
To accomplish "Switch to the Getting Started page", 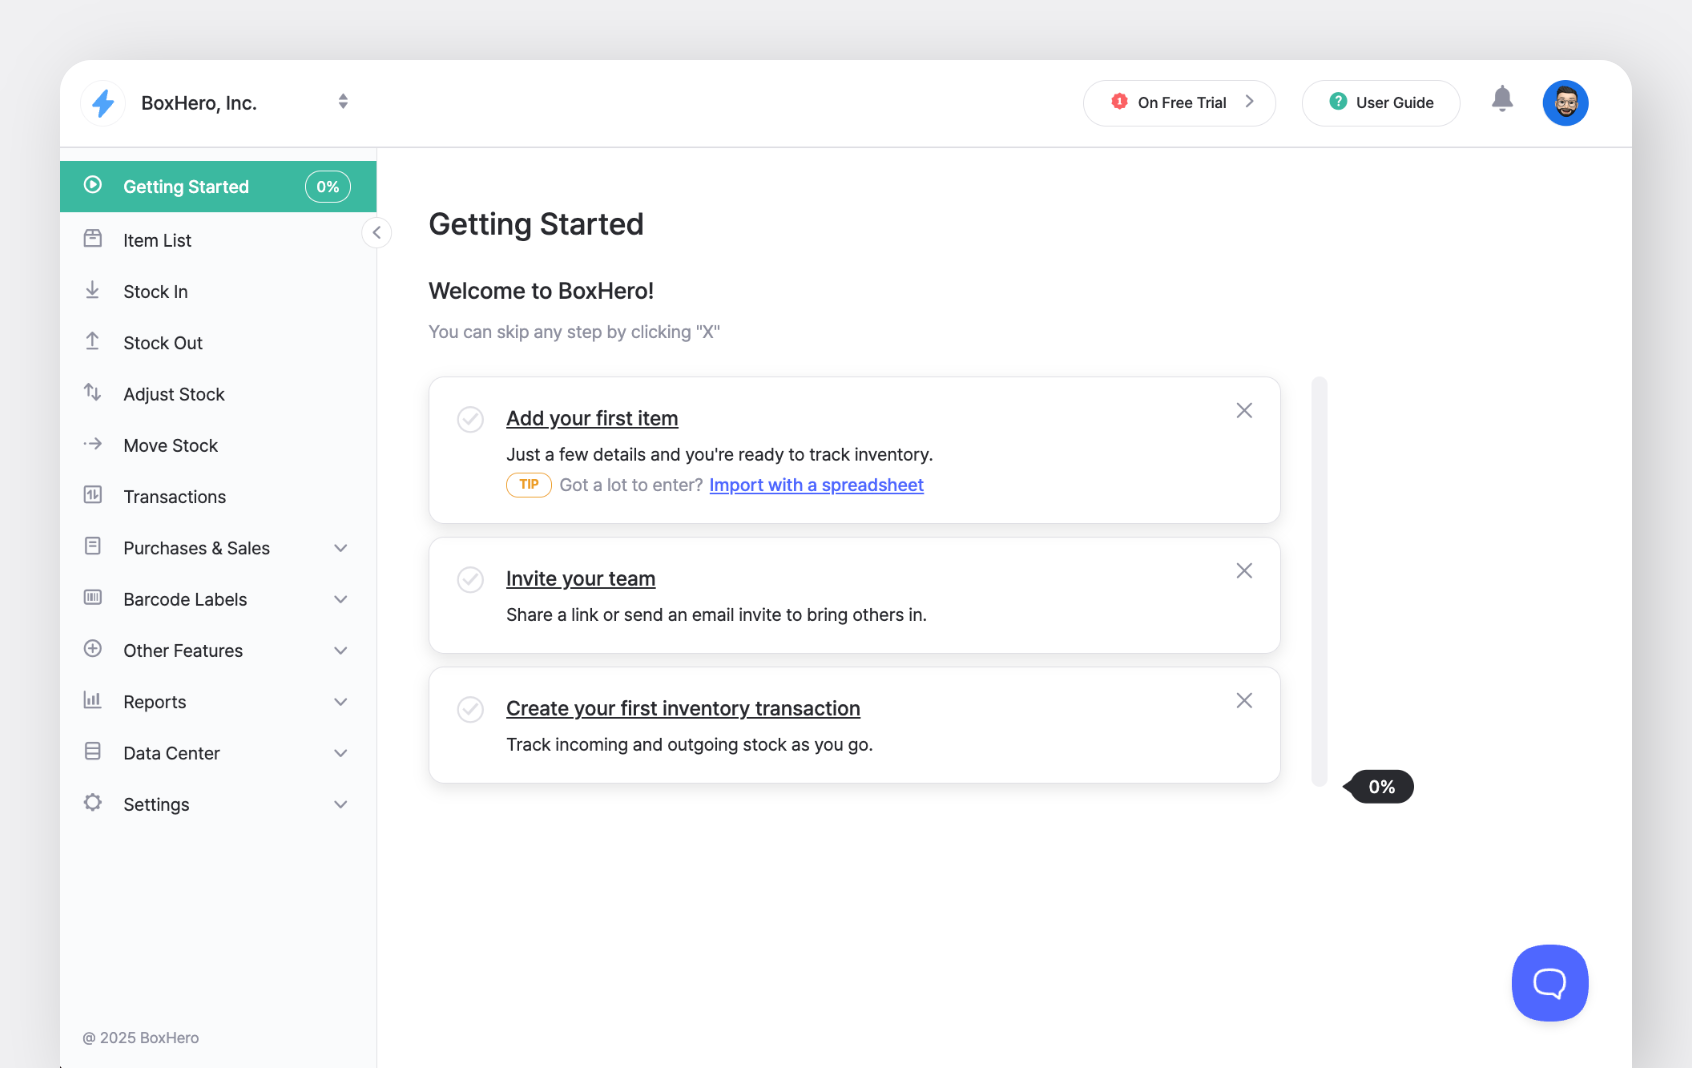I will tap(186, 186).
